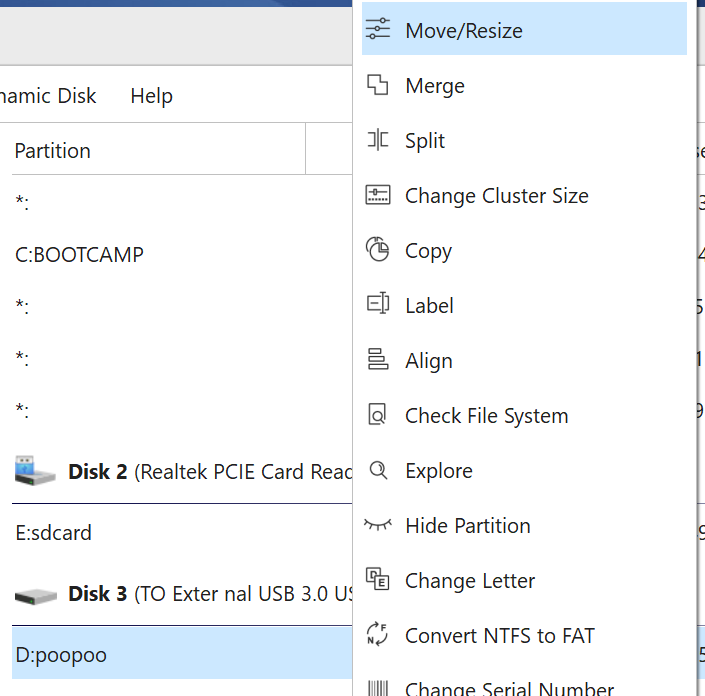Click the Move/Resize sliders icon
Image resolution: width=705 pixels, height=696 pixels.
(x=378, y=30)
